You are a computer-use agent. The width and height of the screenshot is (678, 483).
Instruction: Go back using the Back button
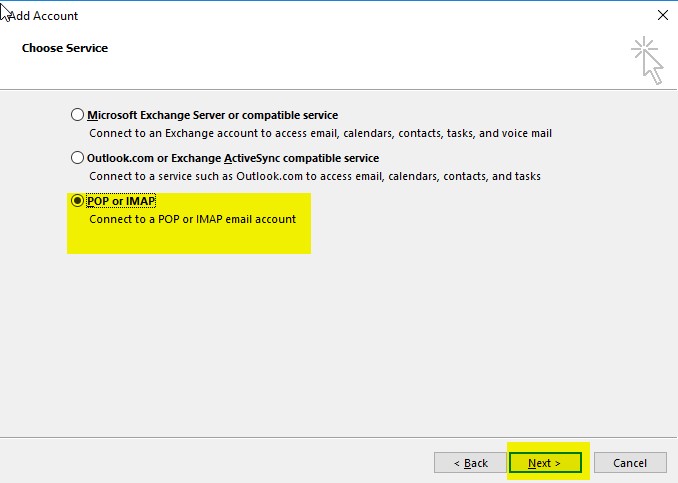click(x=470, y=463)
